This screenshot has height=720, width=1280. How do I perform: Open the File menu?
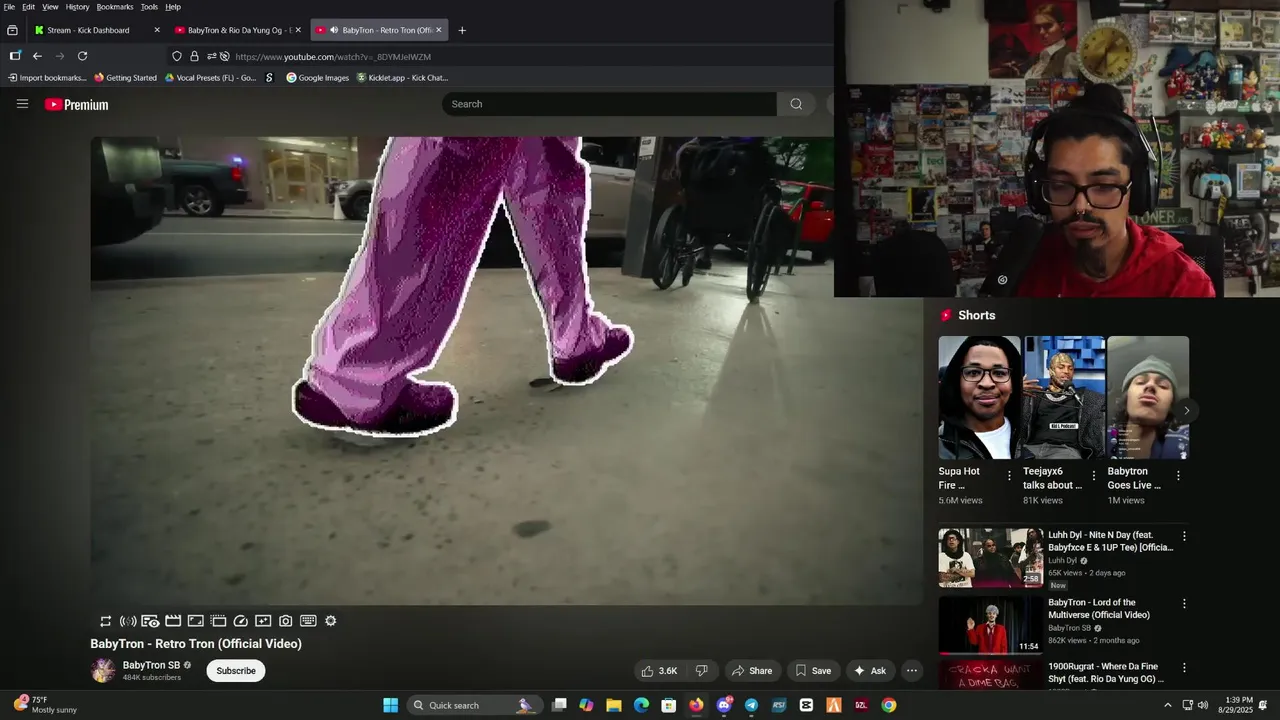(9, 7)
